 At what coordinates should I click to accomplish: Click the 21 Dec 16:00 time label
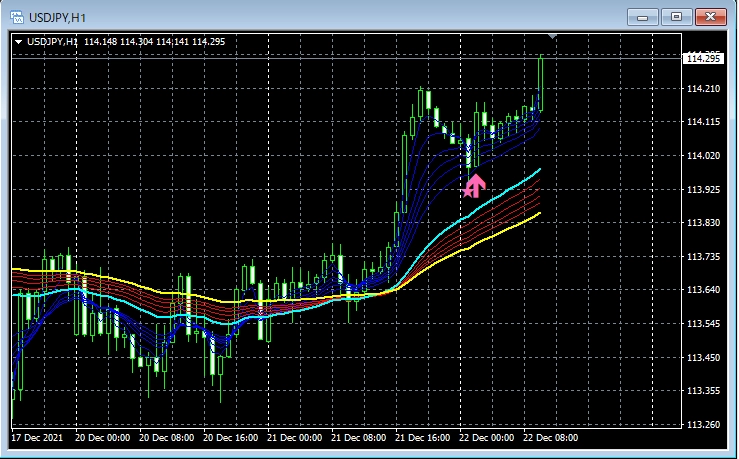(423, 438)
